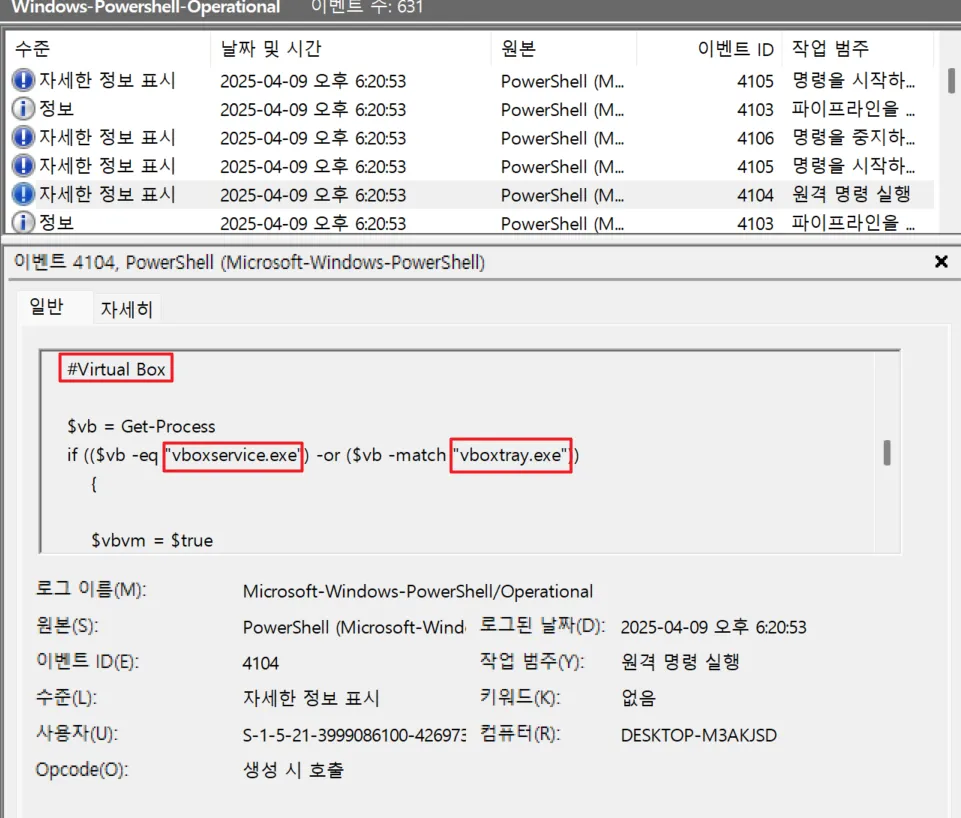
Task: Click Opcode value 생성 시 호출
Action: click(293, 770)
